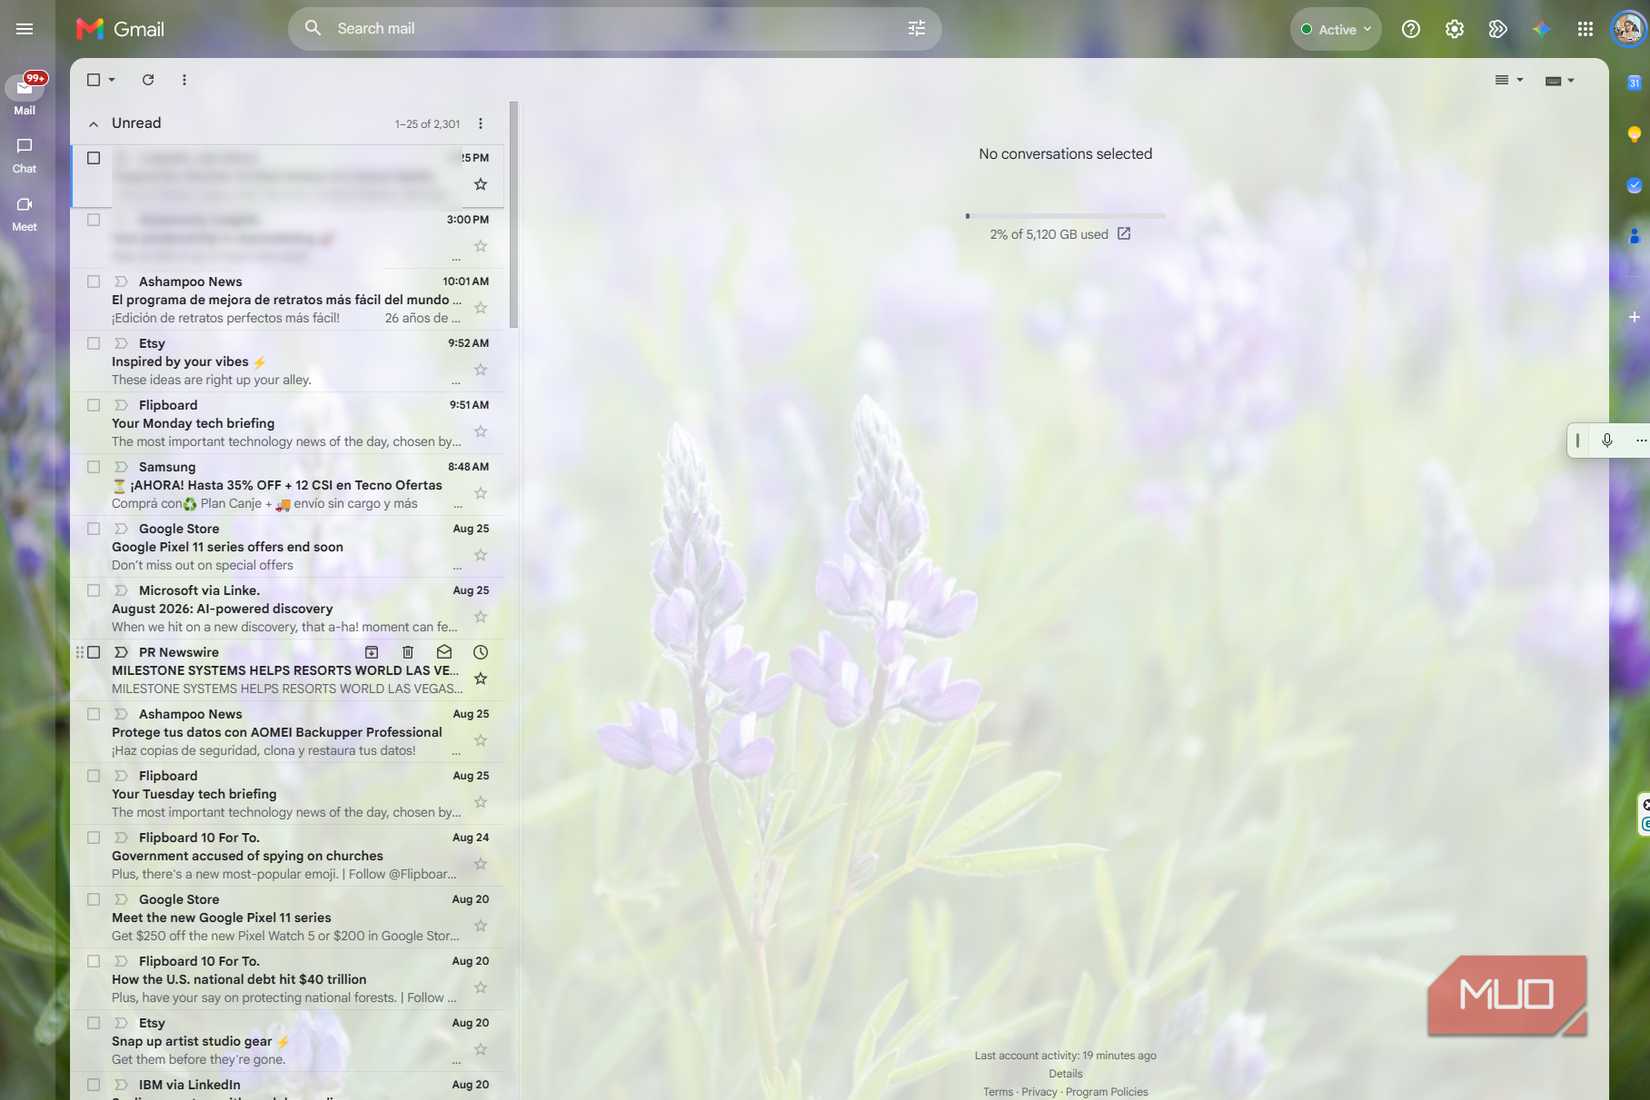
Task: Open the Google account avatar
Action: click(1628, 29)
